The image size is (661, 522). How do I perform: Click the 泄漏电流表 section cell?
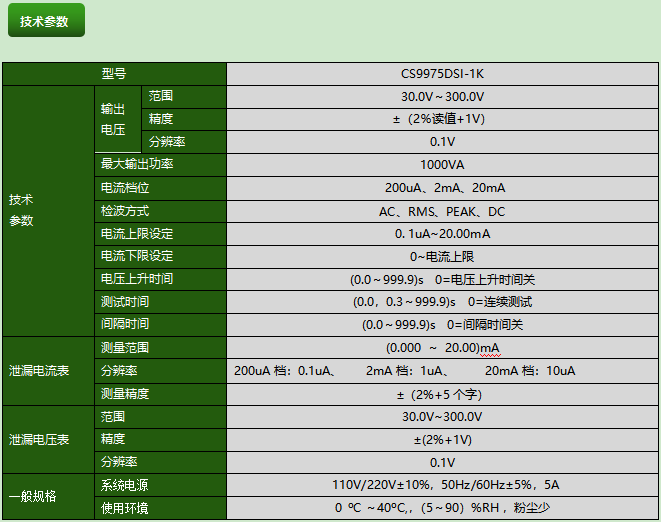click(40, 370)
